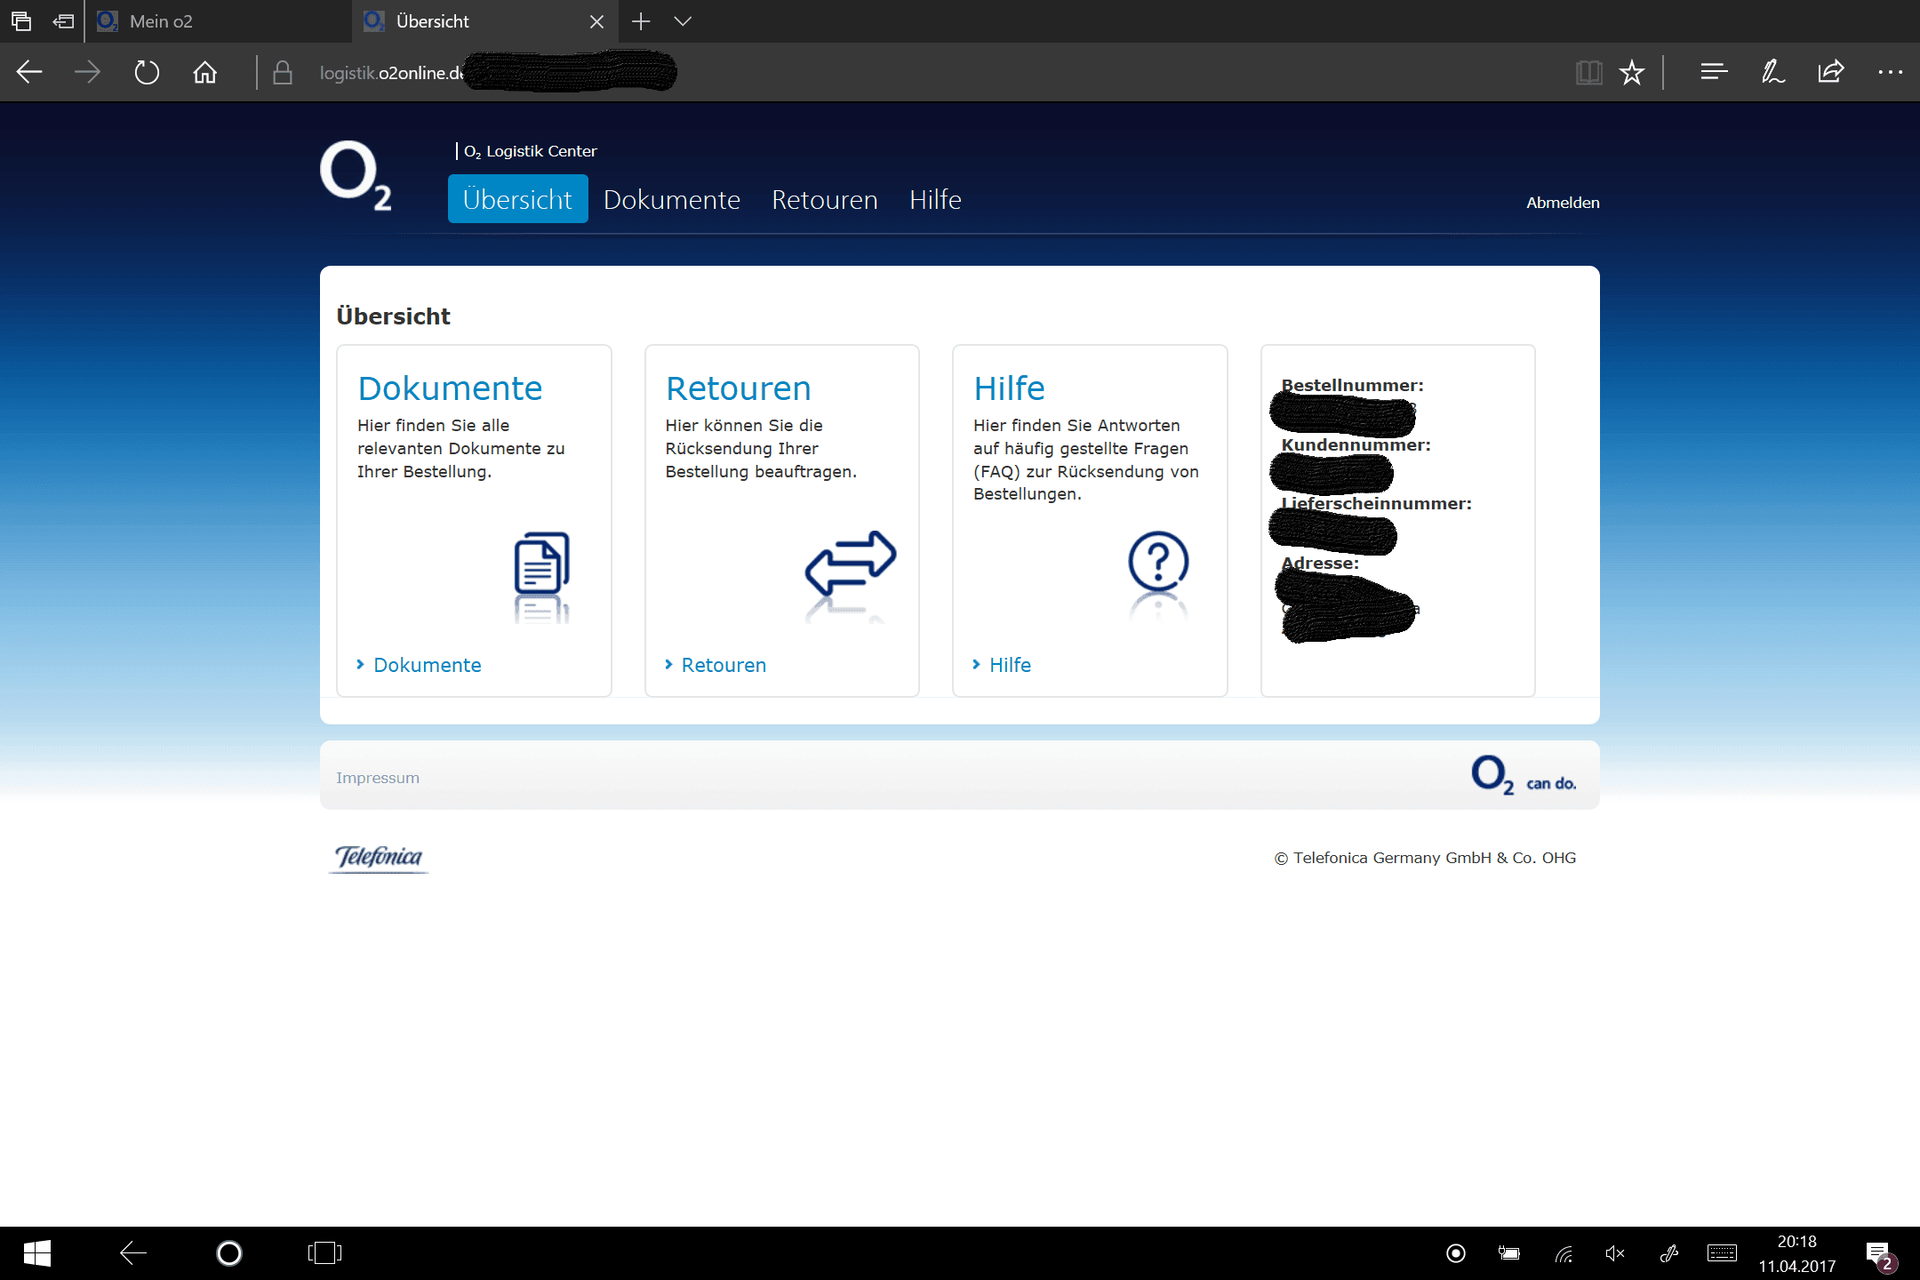Set the open tabs aside

pyautogui.click(x=63, y=21)
